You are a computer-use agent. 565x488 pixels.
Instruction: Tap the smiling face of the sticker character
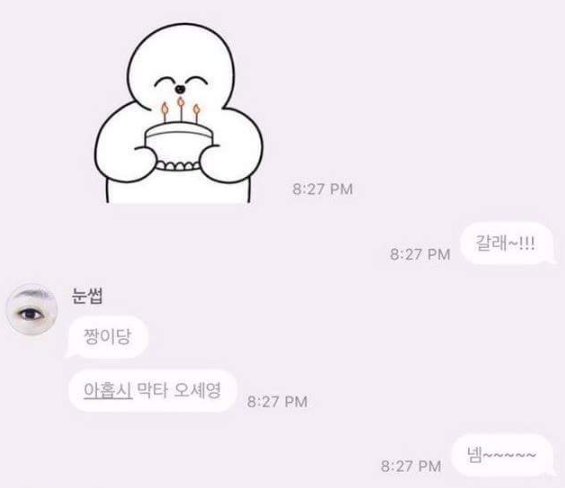tap(181, 83)
